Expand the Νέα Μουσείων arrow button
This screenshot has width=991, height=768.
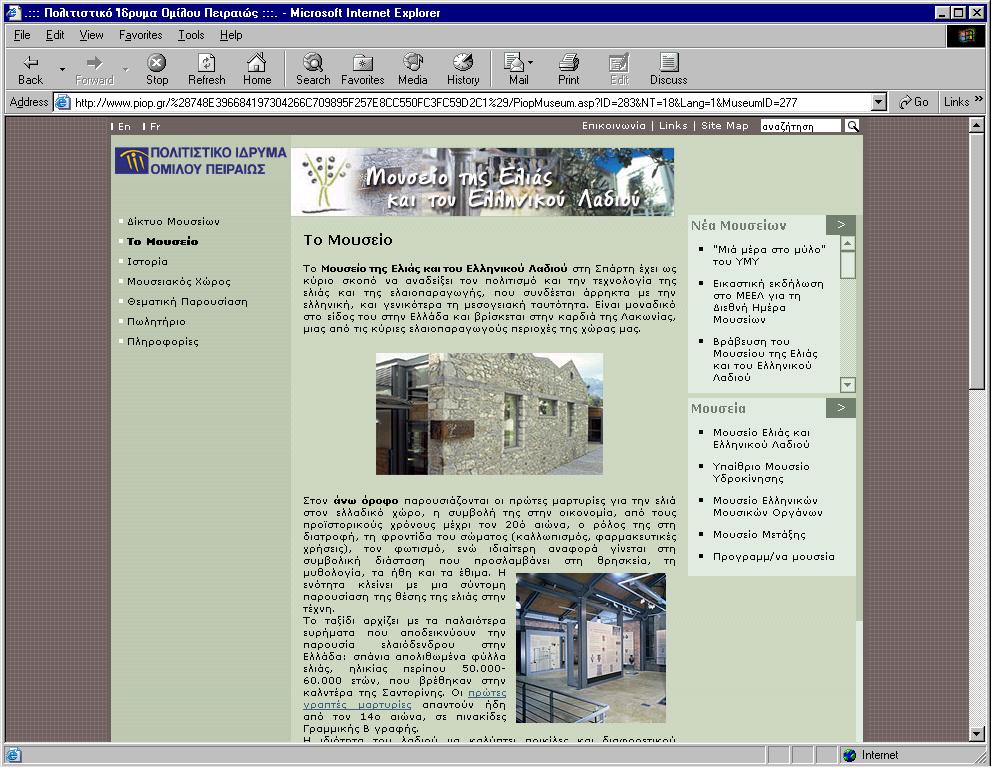[x=841, y=225]
